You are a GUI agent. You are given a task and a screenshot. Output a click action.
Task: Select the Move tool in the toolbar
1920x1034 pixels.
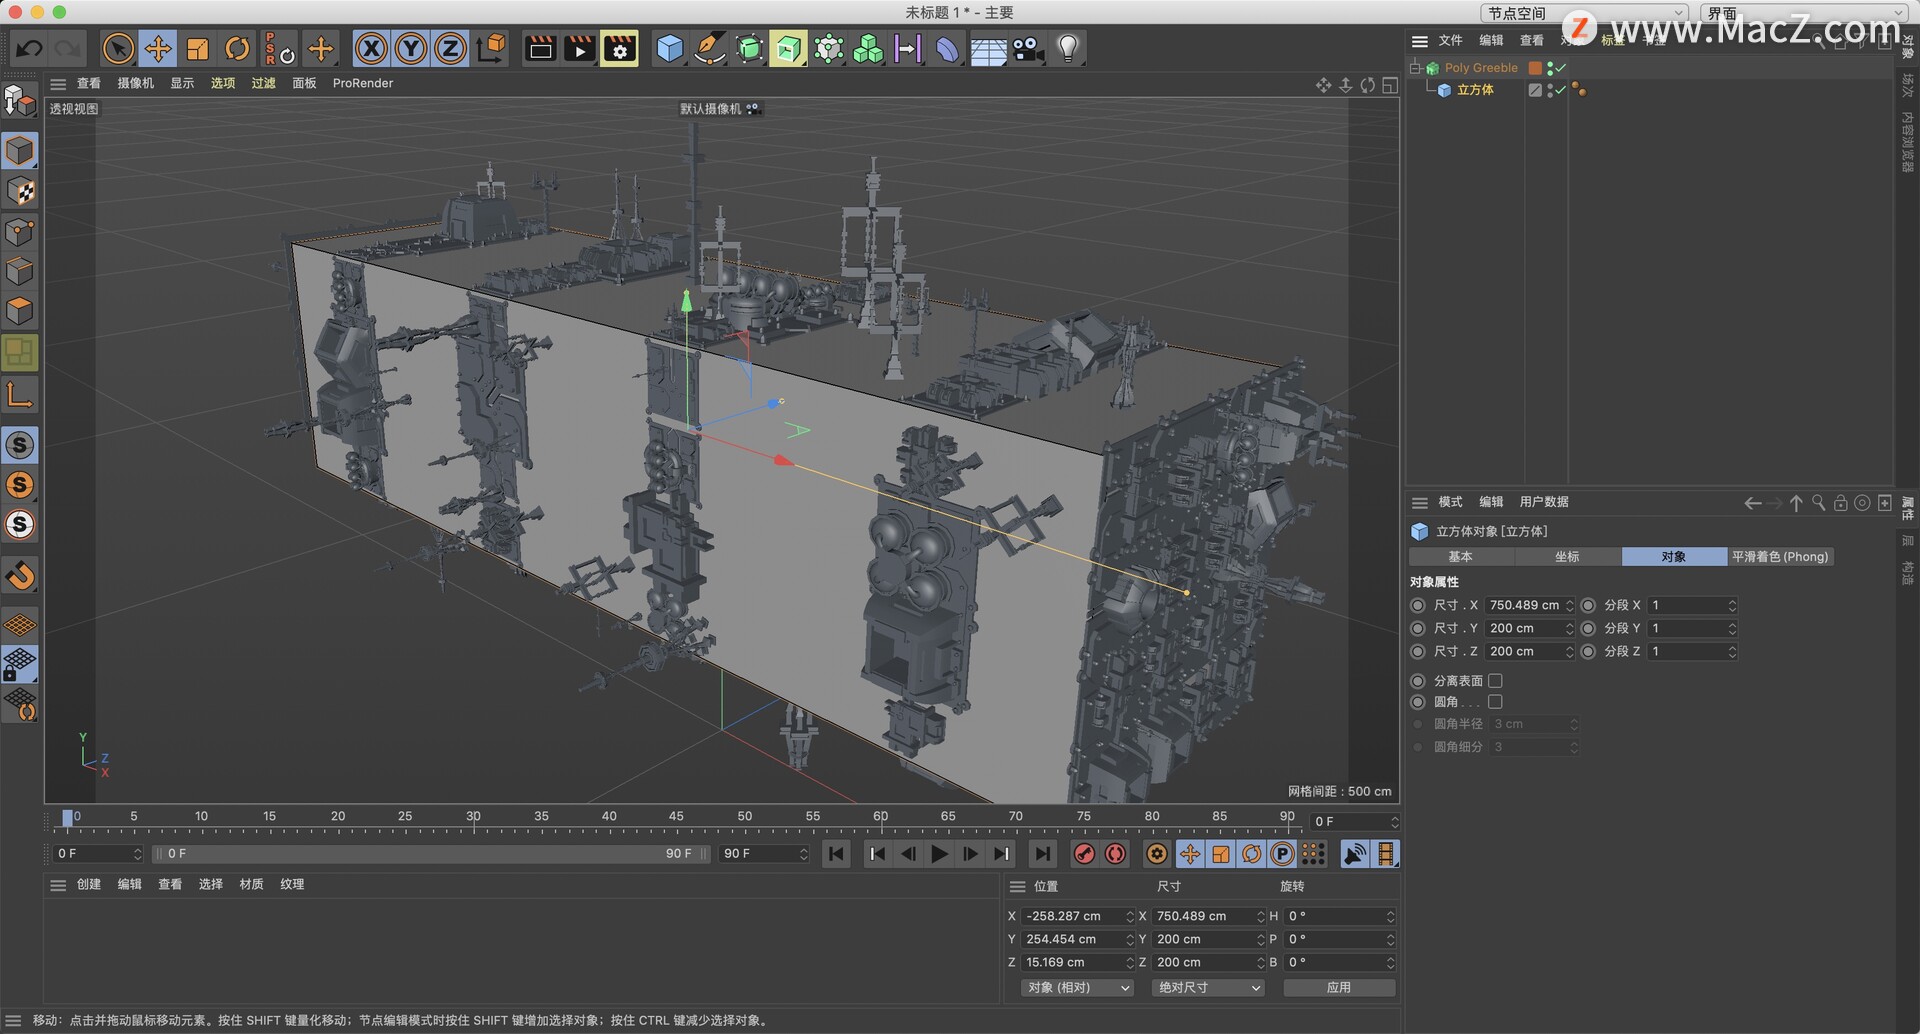157,48
